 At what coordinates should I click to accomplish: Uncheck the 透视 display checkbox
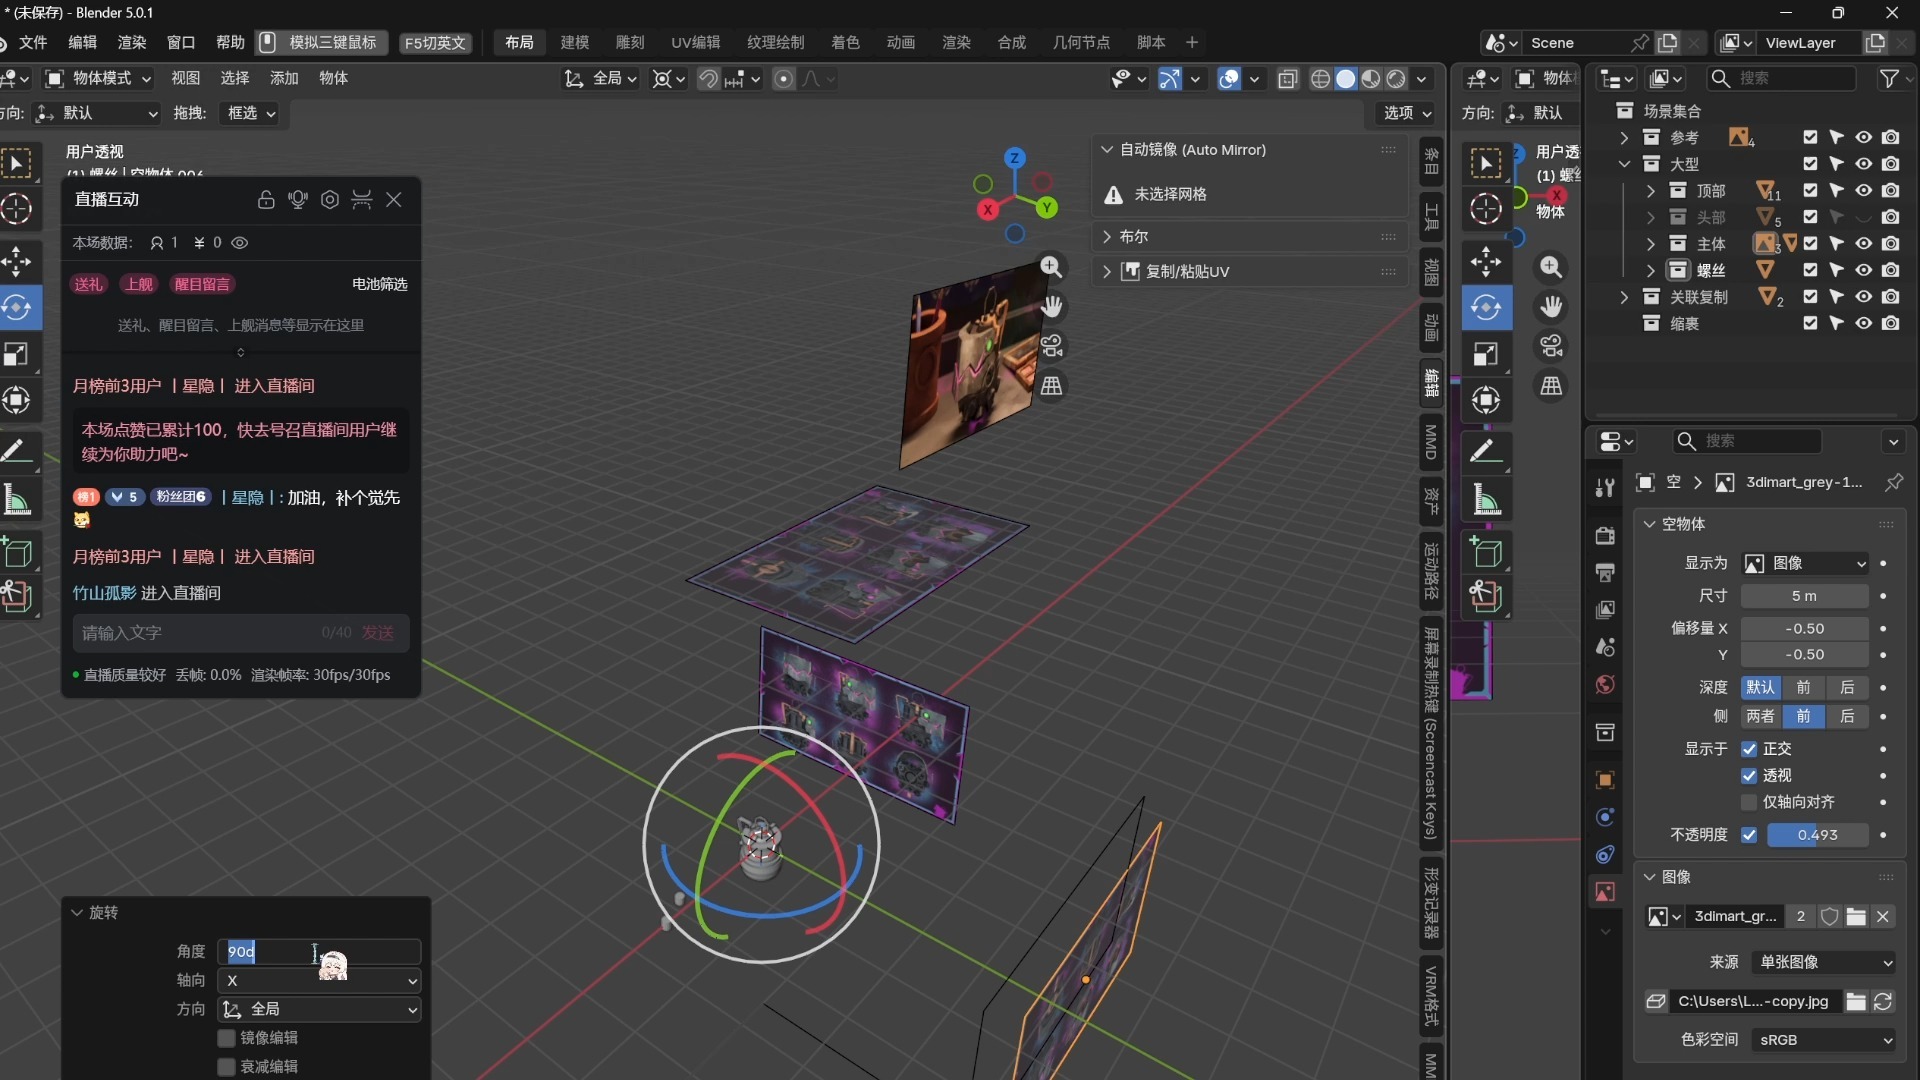(1749, 775)
